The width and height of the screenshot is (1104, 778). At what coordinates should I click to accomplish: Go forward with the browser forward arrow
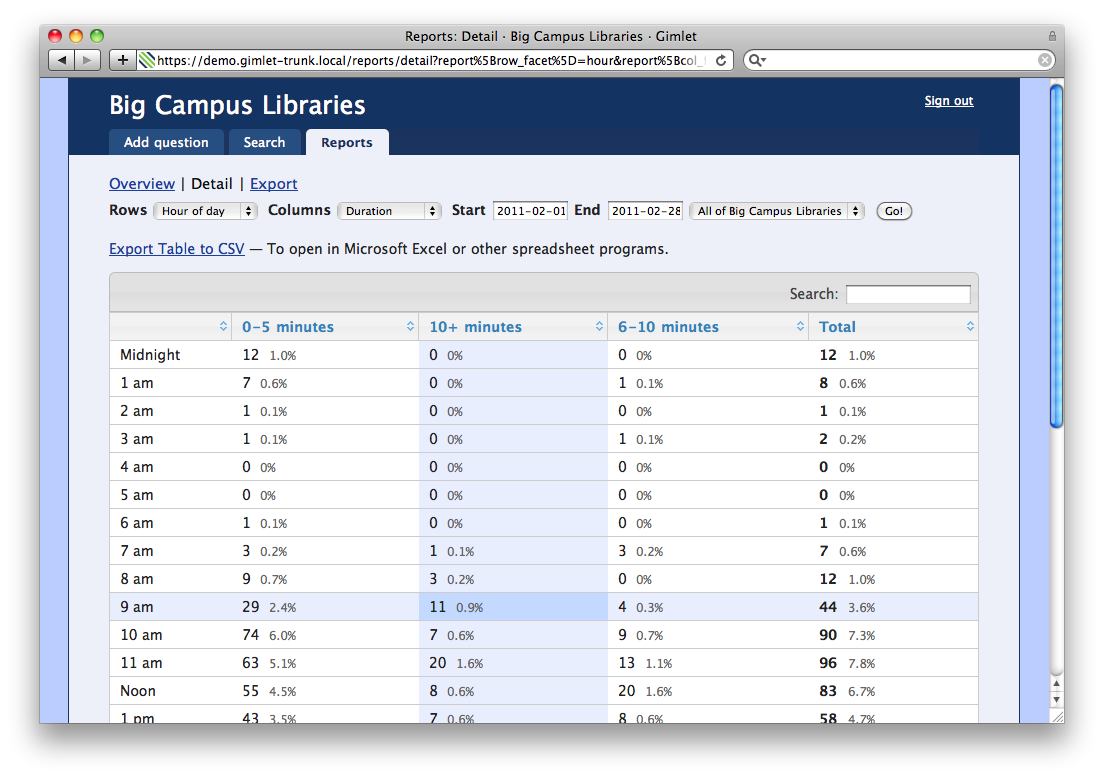point(87,60)
